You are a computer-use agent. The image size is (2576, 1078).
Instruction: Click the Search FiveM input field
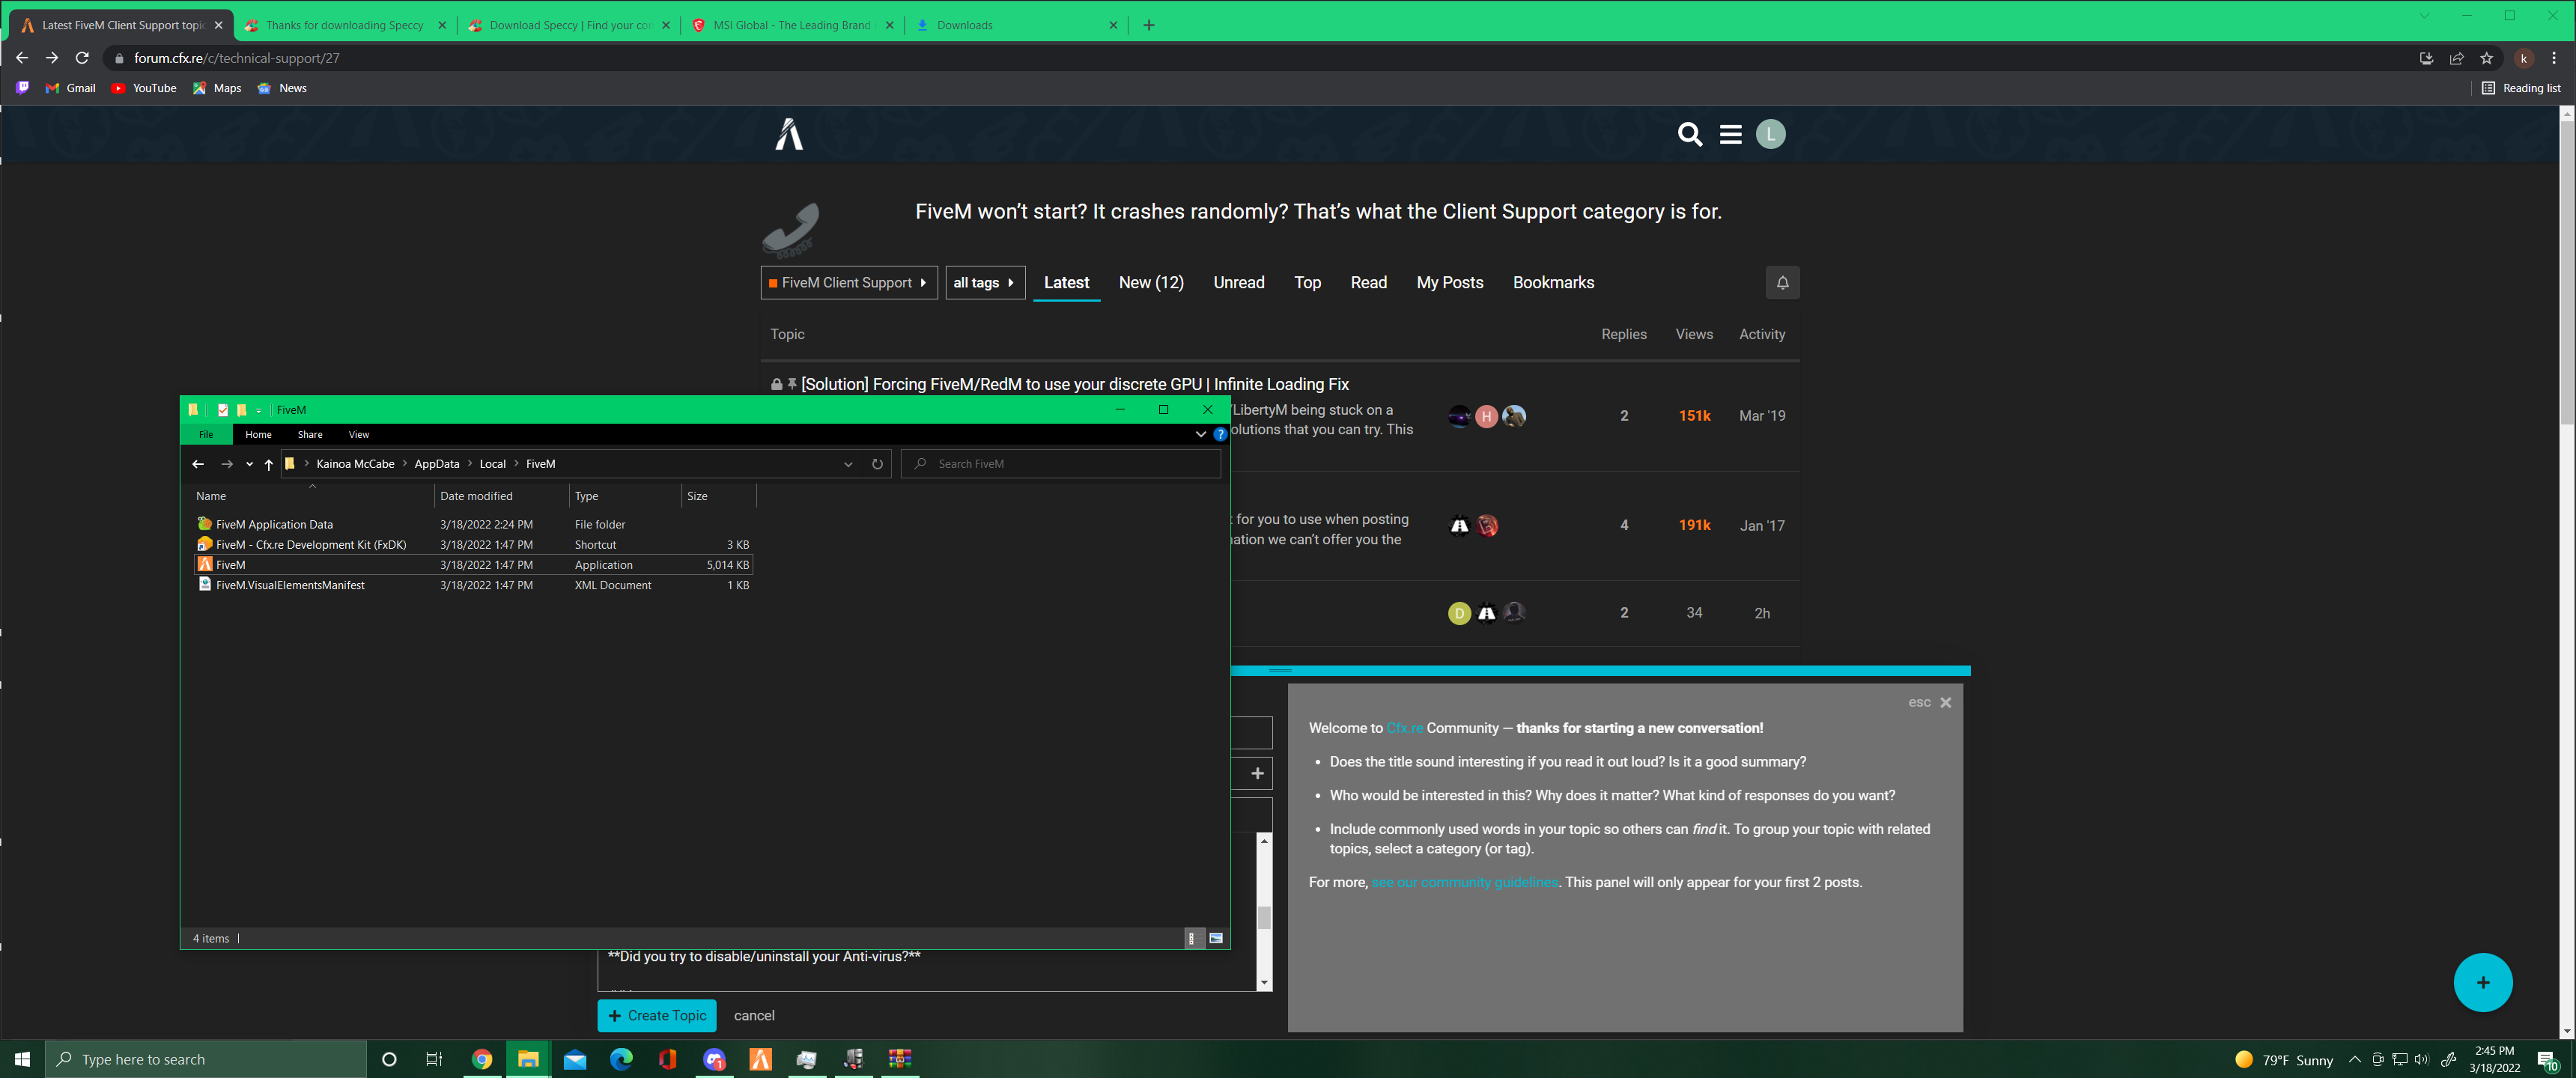(1060, 463)
